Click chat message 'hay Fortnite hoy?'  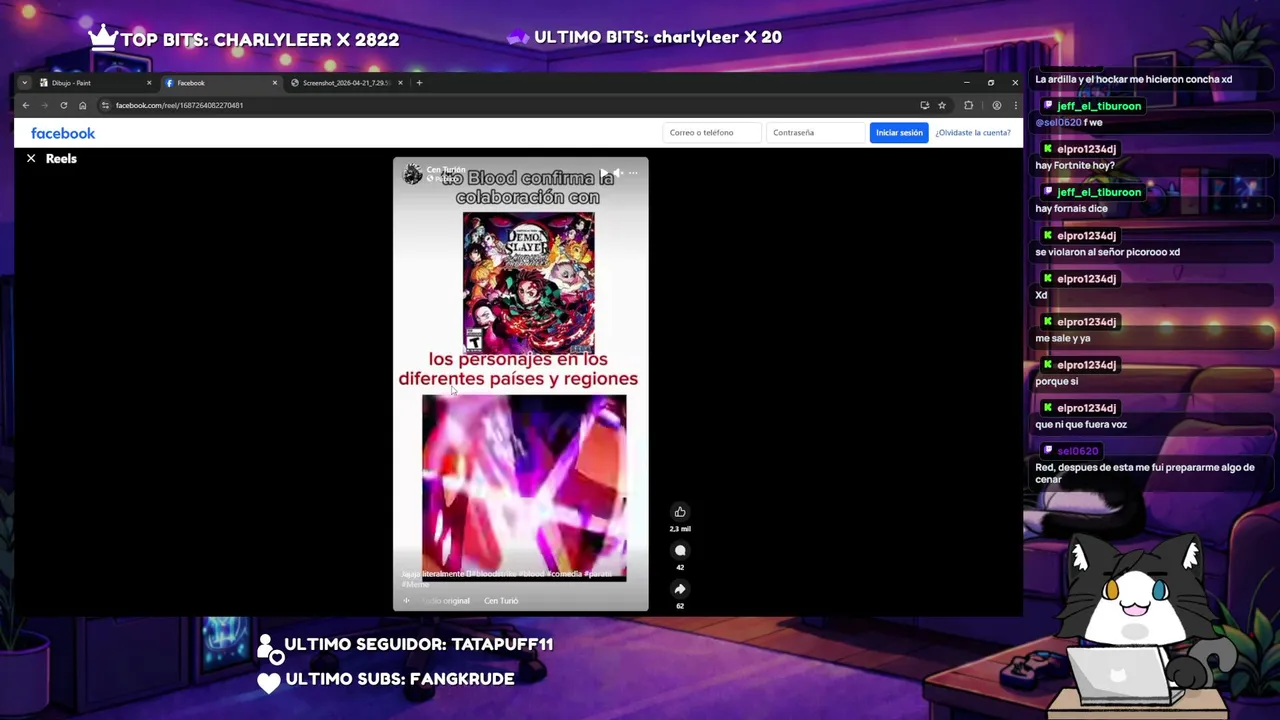click(1075, 165)
